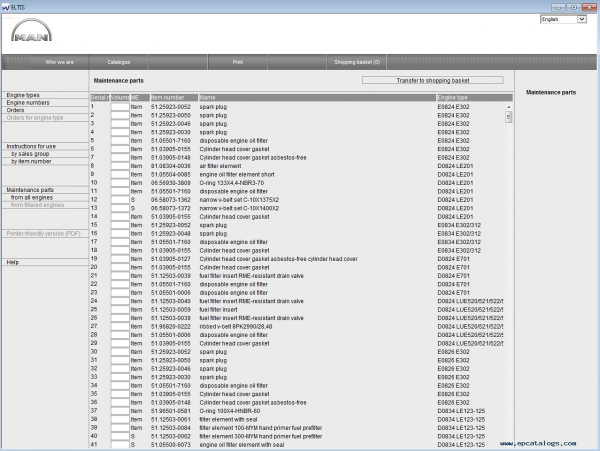Click volume field for row 12
600x451 pixels.
click(120, 200)
